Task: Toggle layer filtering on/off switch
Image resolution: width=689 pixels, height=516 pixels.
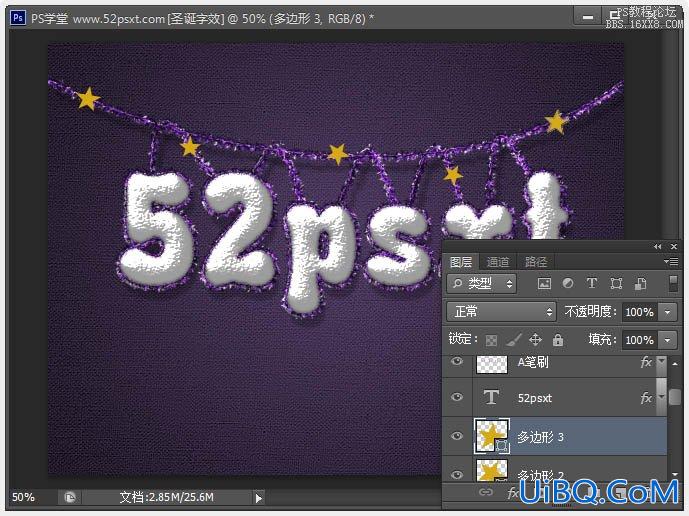Action: [673, 283]
